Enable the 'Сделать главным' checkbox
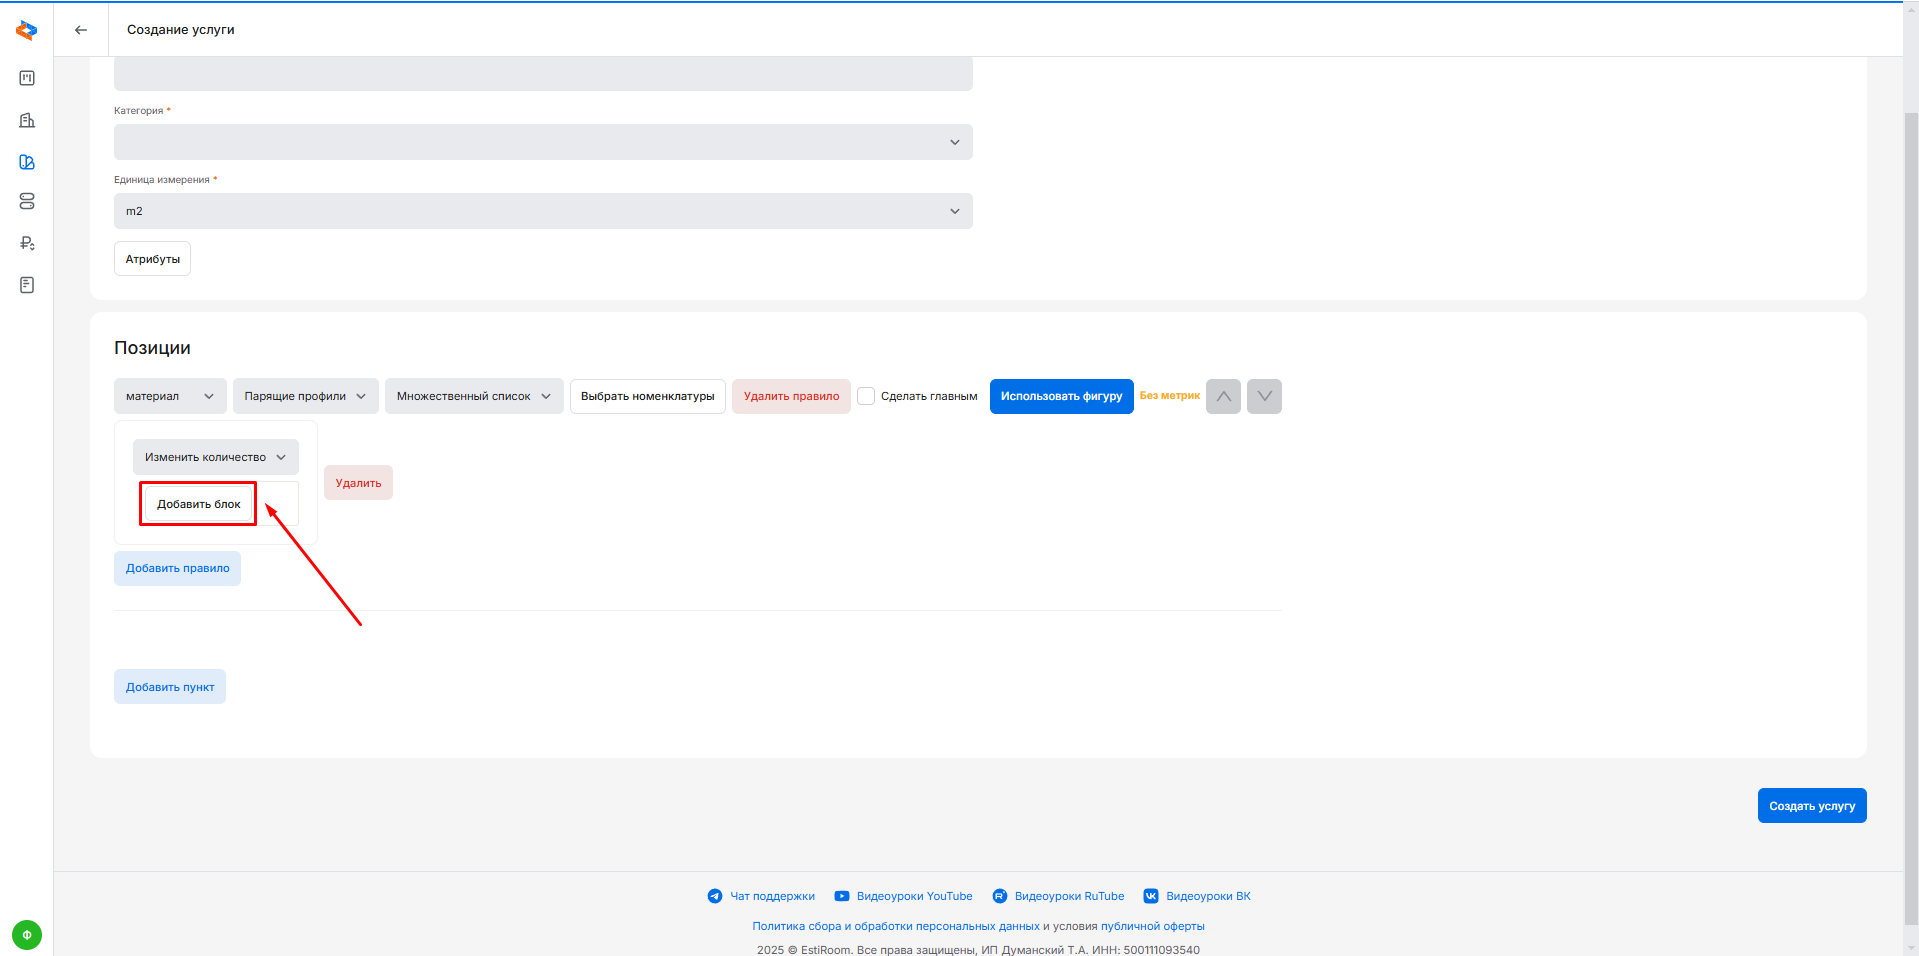Screen dimensions: 1919x956 point(866,396)
